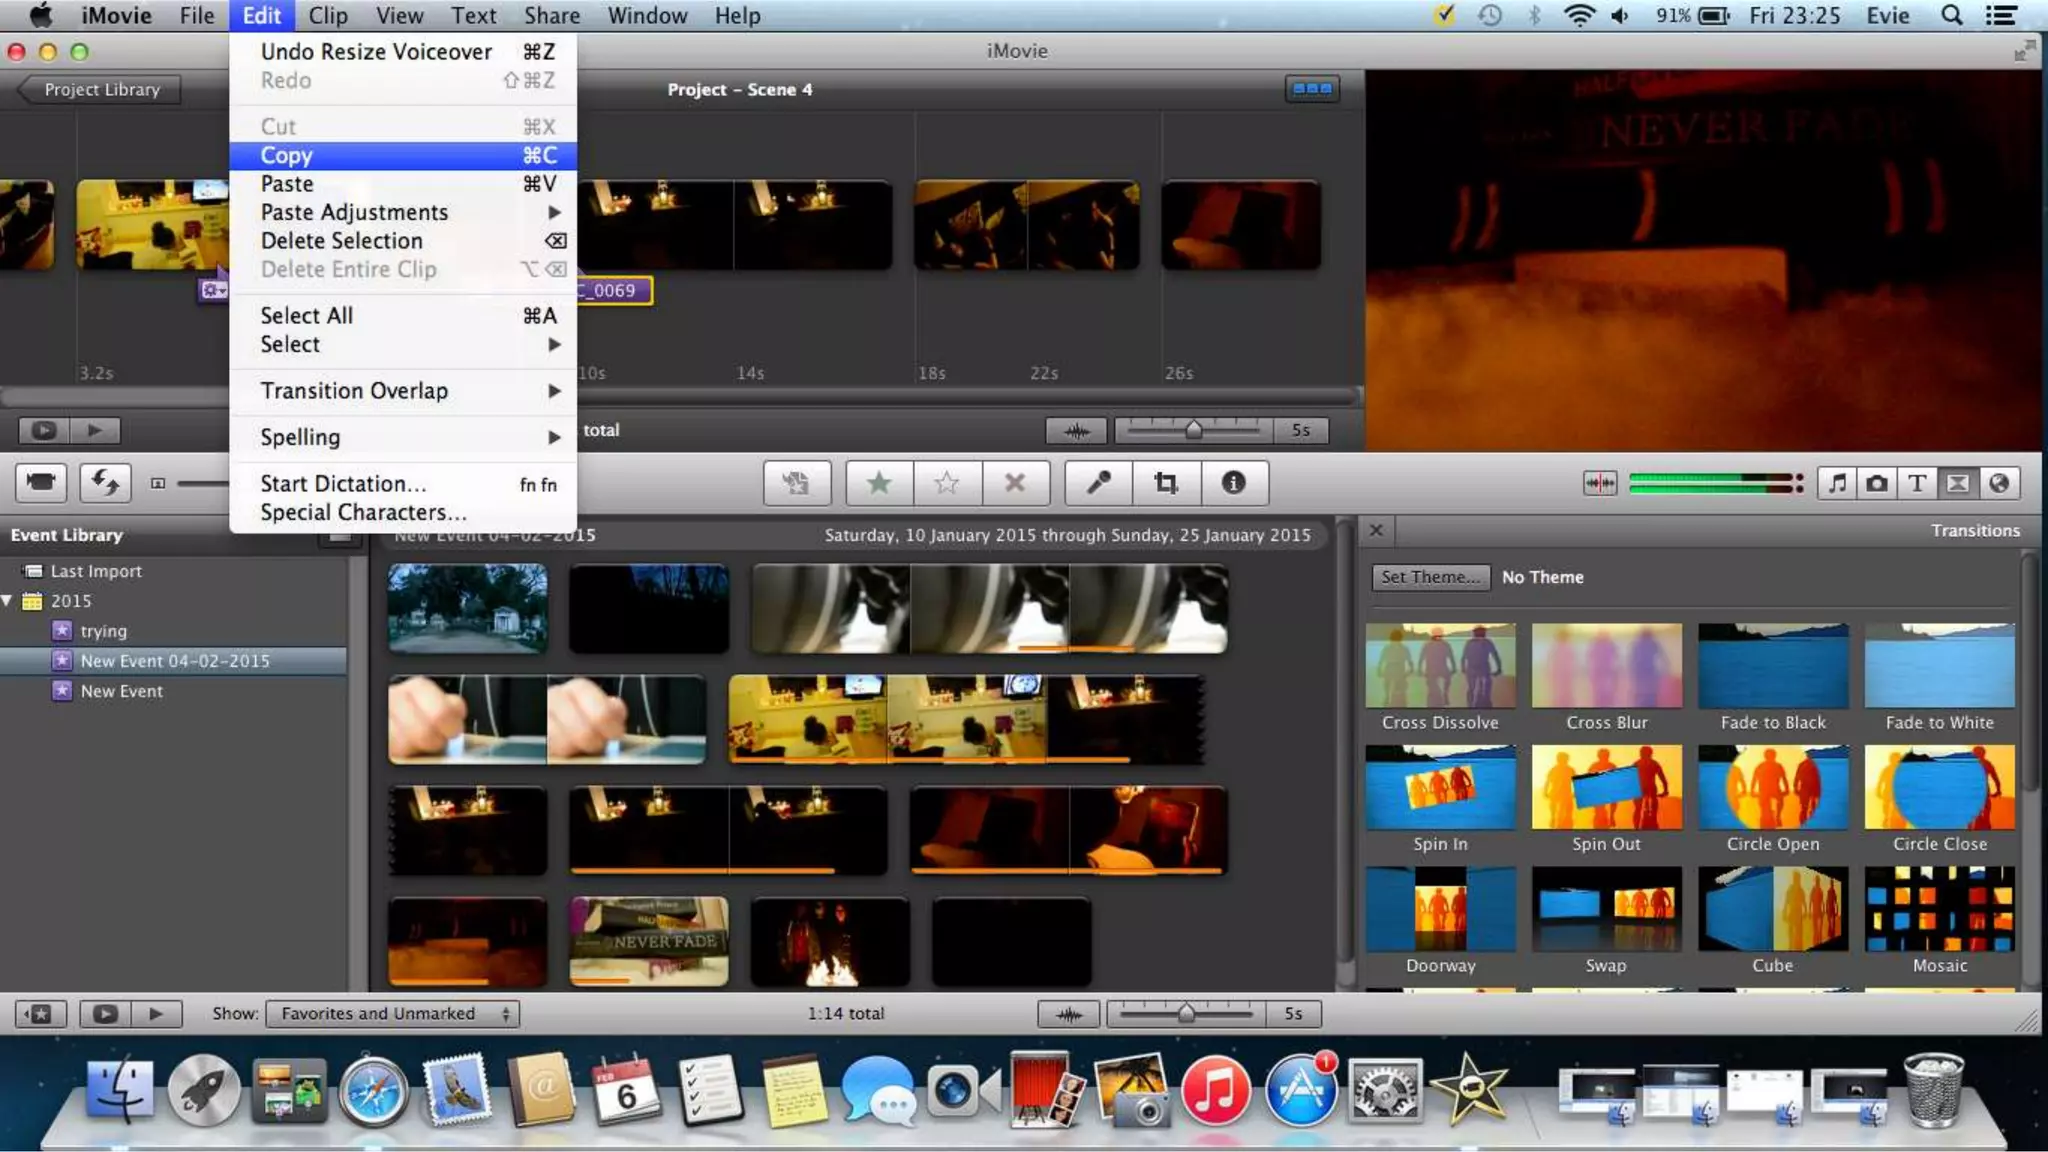Screen dimensions: 2048x1152
Task: Toggle audio skimming near the volume meter
Action: point(1600,483)
